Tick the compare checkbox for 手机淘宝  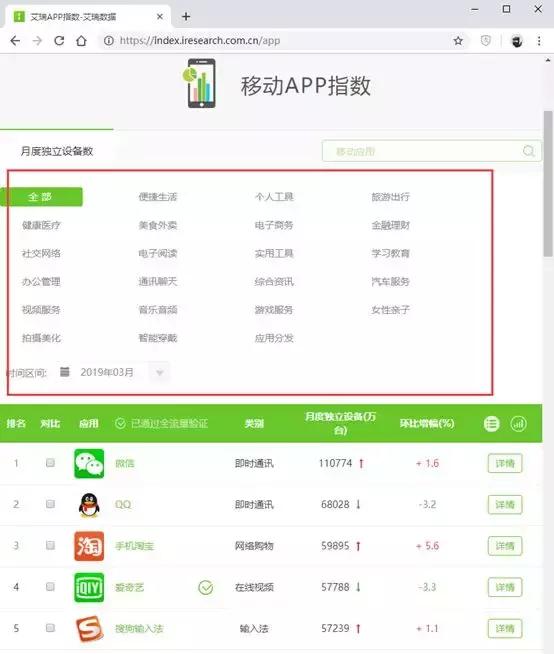click(50, 545)
